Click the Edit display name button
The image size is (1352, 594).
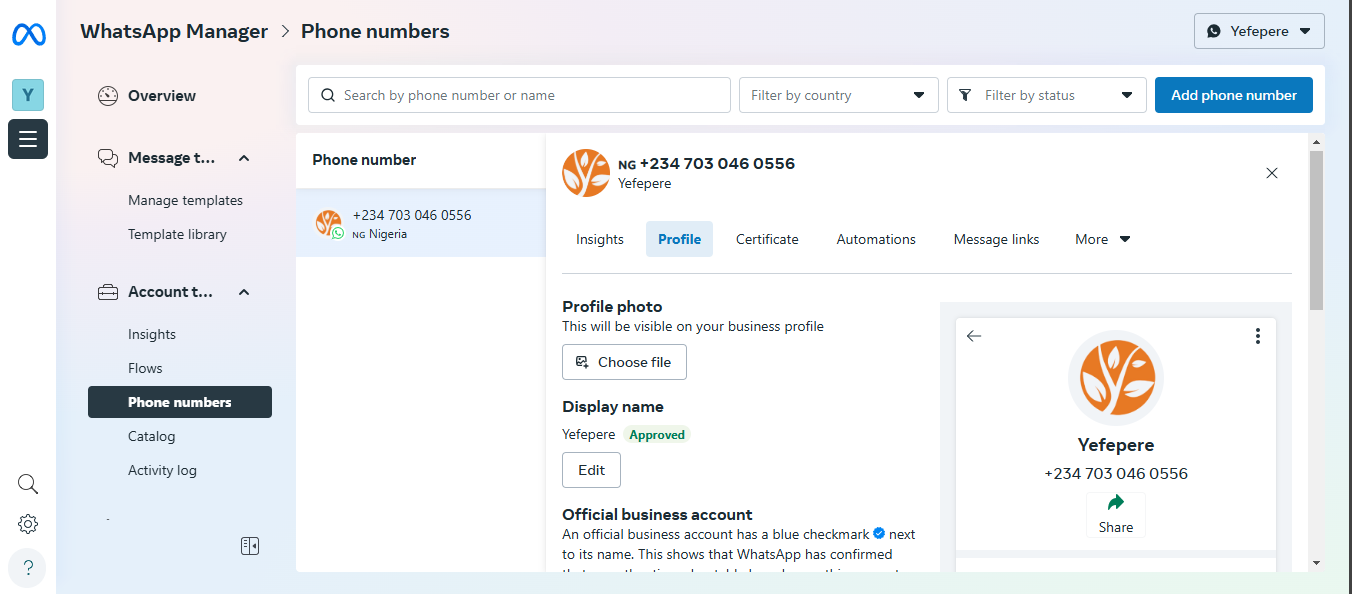coord(591,470)
